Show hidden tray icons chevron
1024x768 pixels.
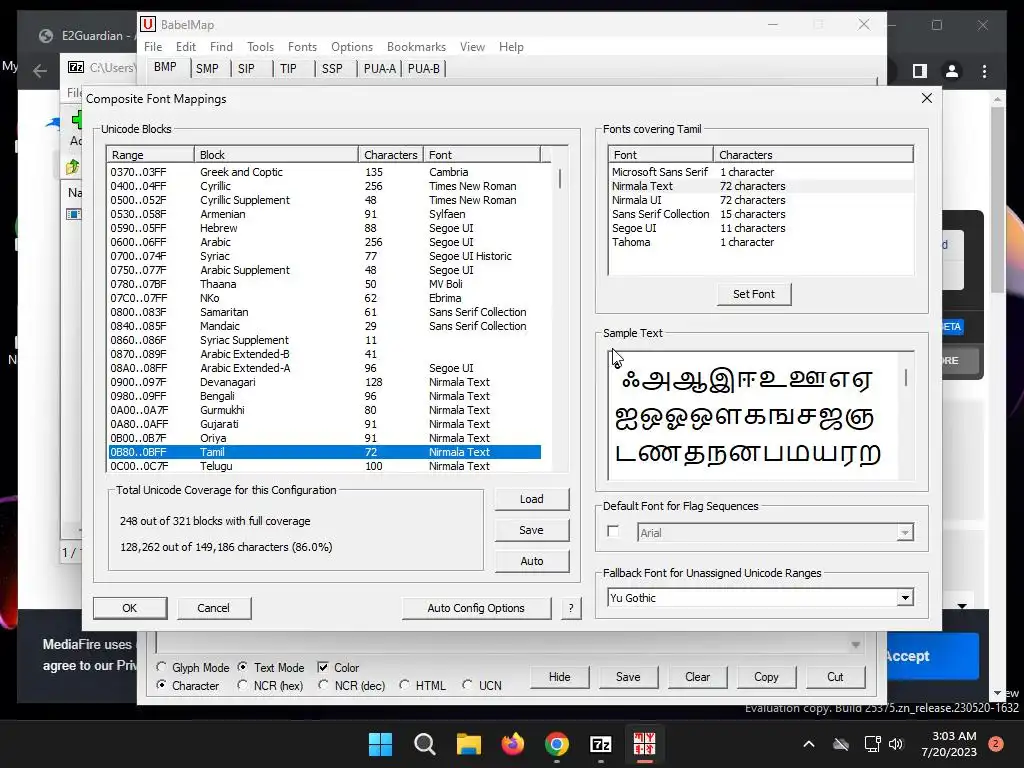click(x=808, y=744)
